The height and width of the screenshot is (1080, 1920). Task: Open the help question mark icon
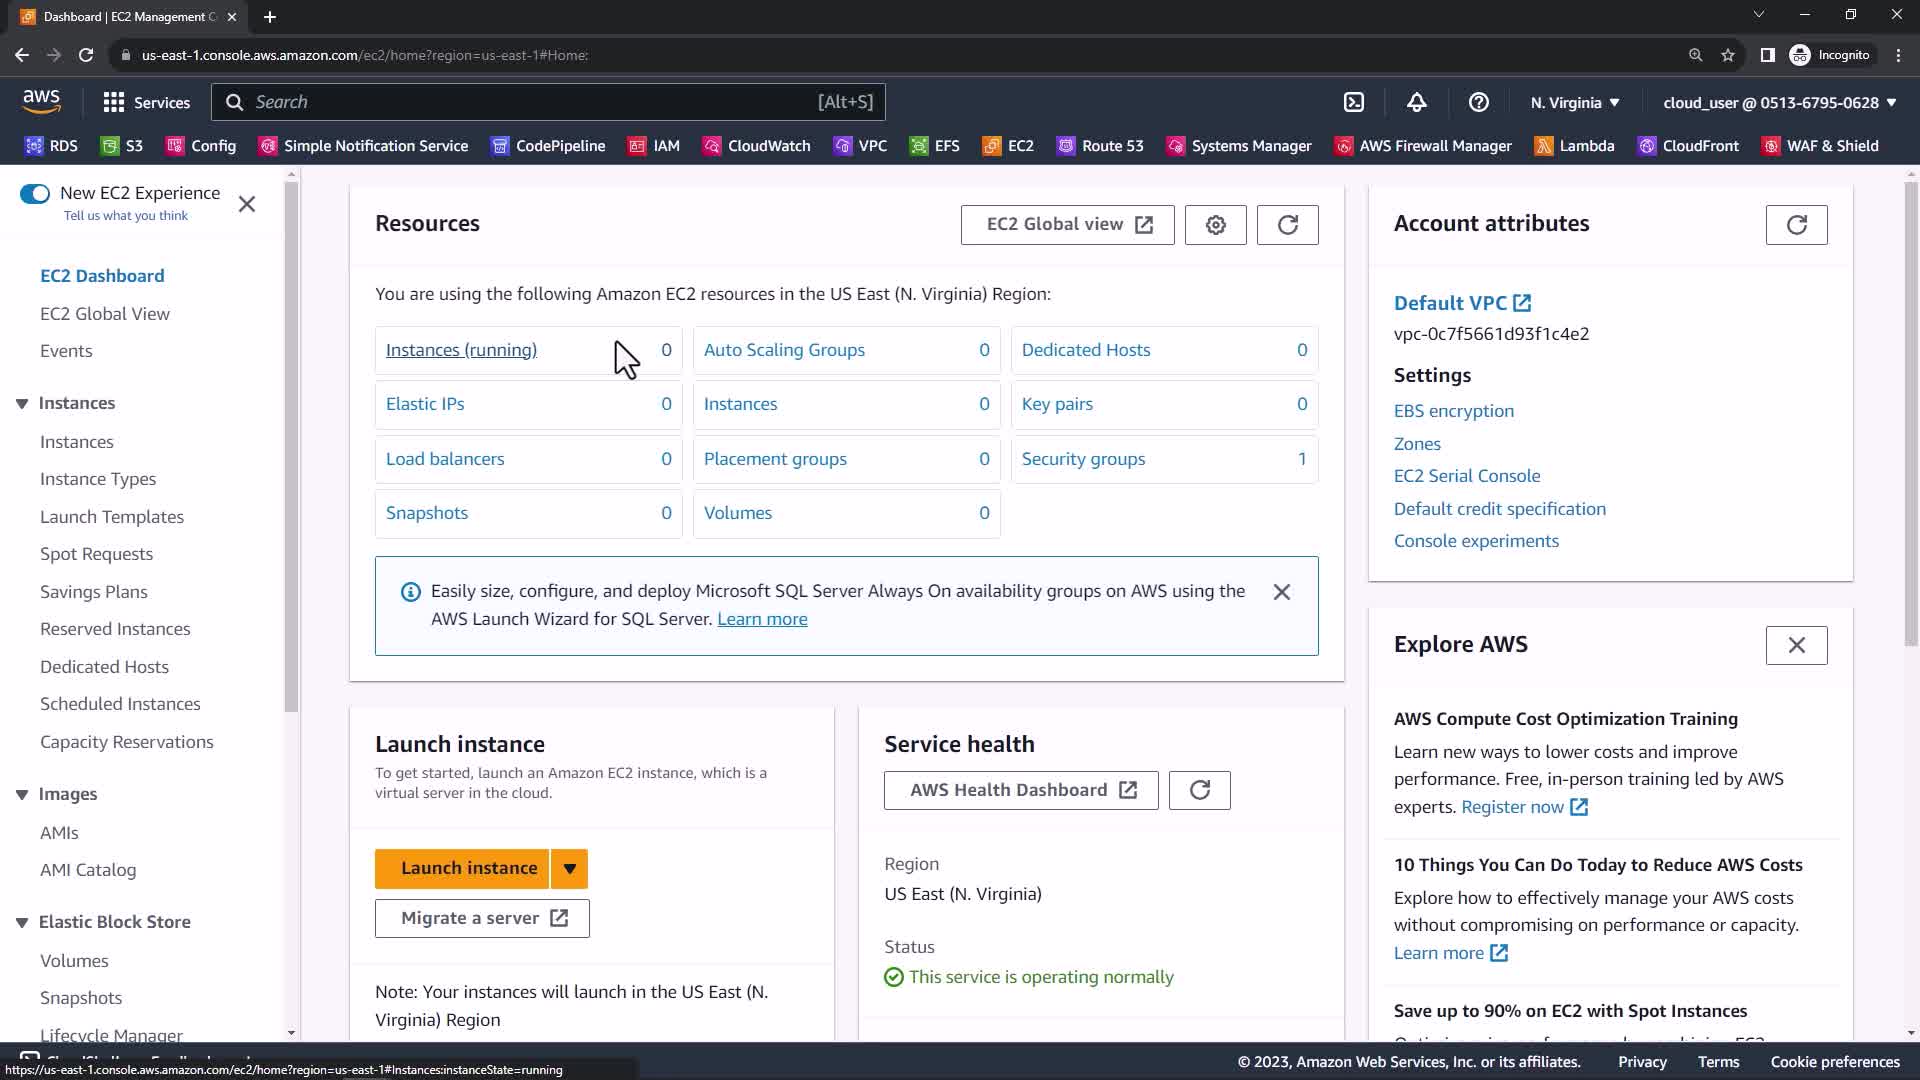coord(1479,102)
